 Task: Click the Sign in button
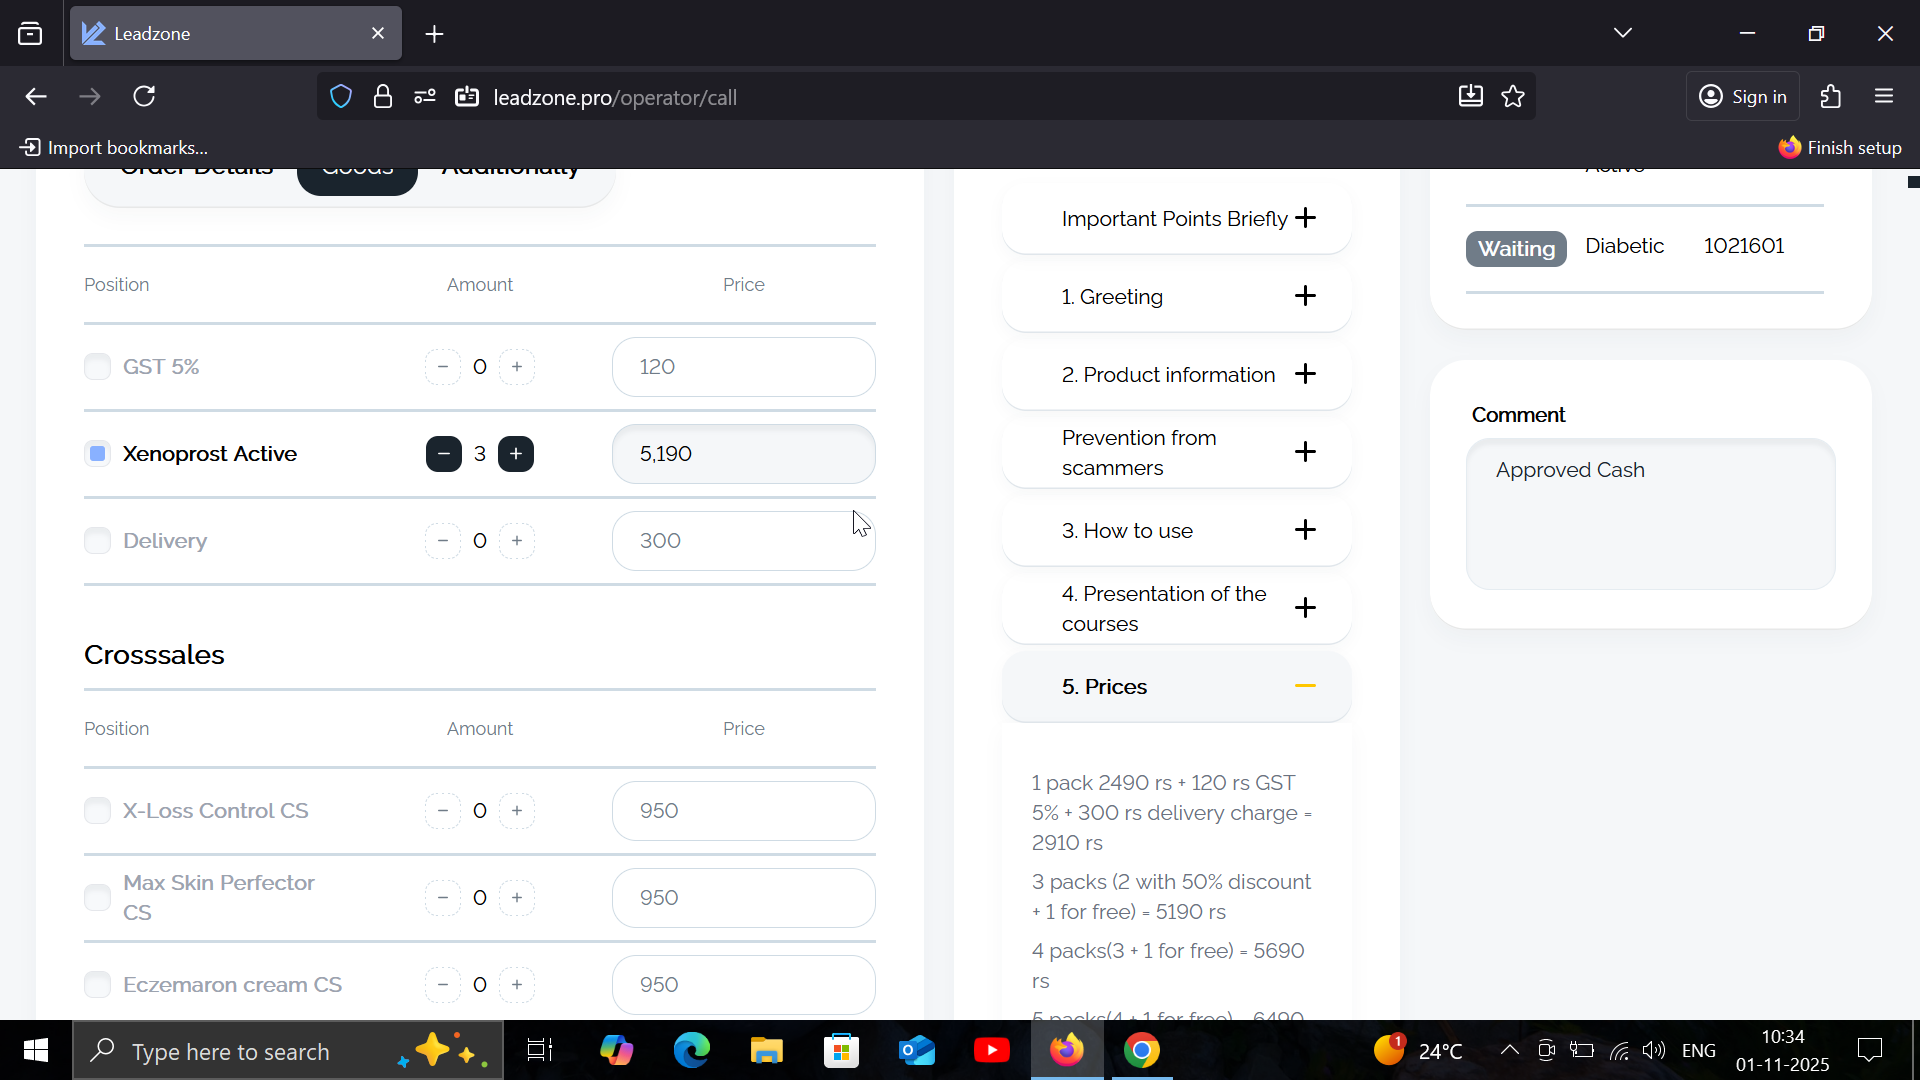pos(1742,97)
